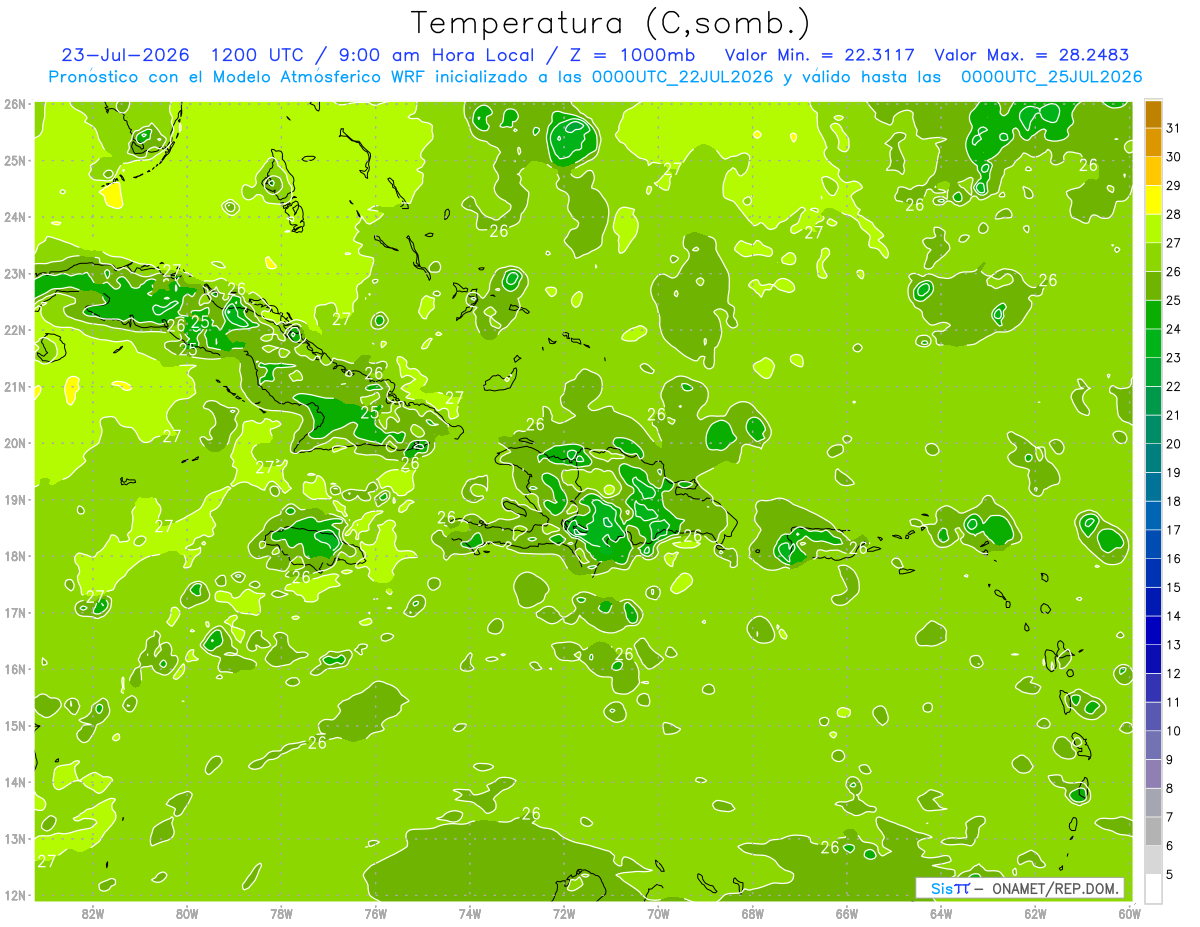
Task: Click the '12N' latitude axis label
Action: (x=15, y=895)
